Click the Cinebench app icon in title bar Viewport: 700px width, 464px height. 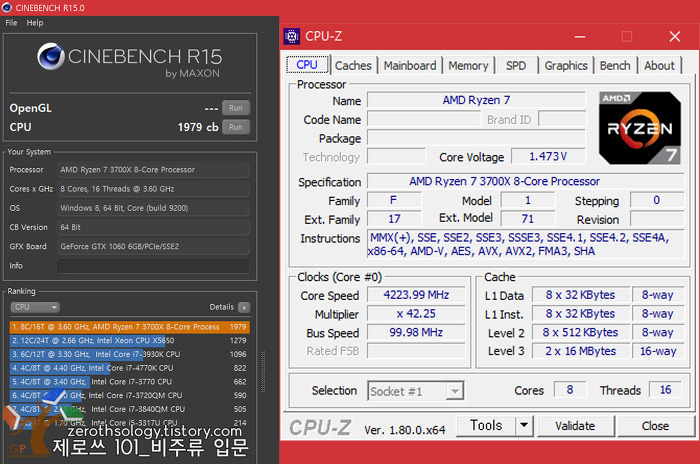pyautogui.click(x=7, y=8)
